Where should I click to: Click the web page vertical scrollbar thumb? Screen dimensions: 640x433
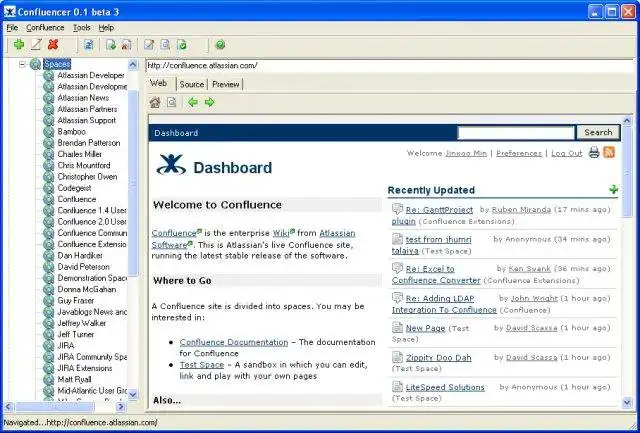click(627, 171)
